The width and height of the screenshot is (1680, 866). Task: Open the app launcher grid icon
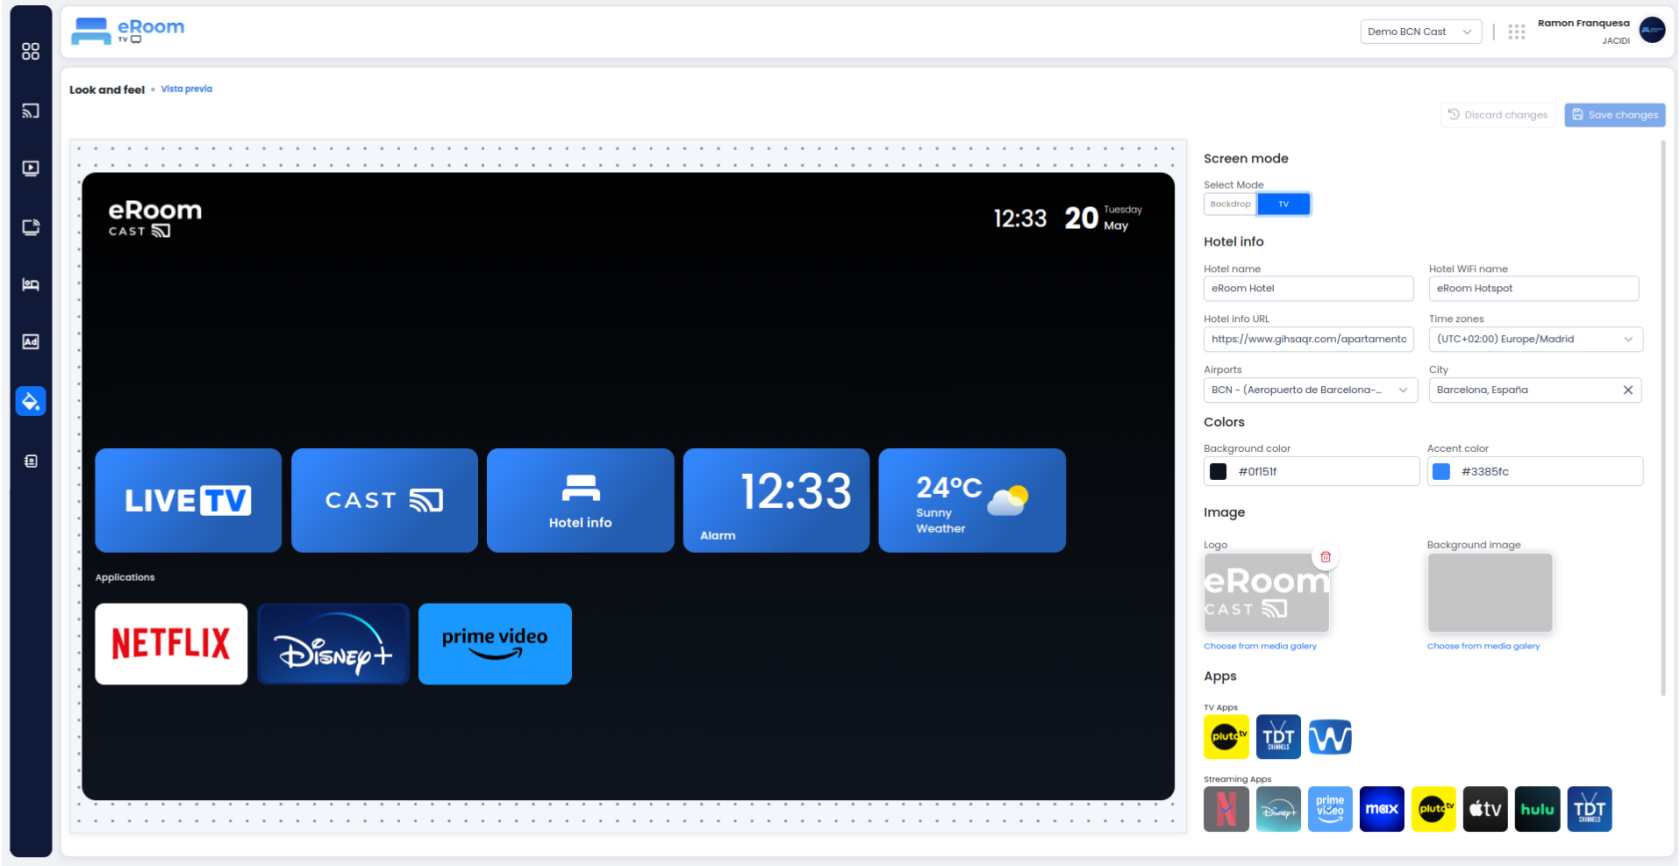click(x=1517, y=32)
